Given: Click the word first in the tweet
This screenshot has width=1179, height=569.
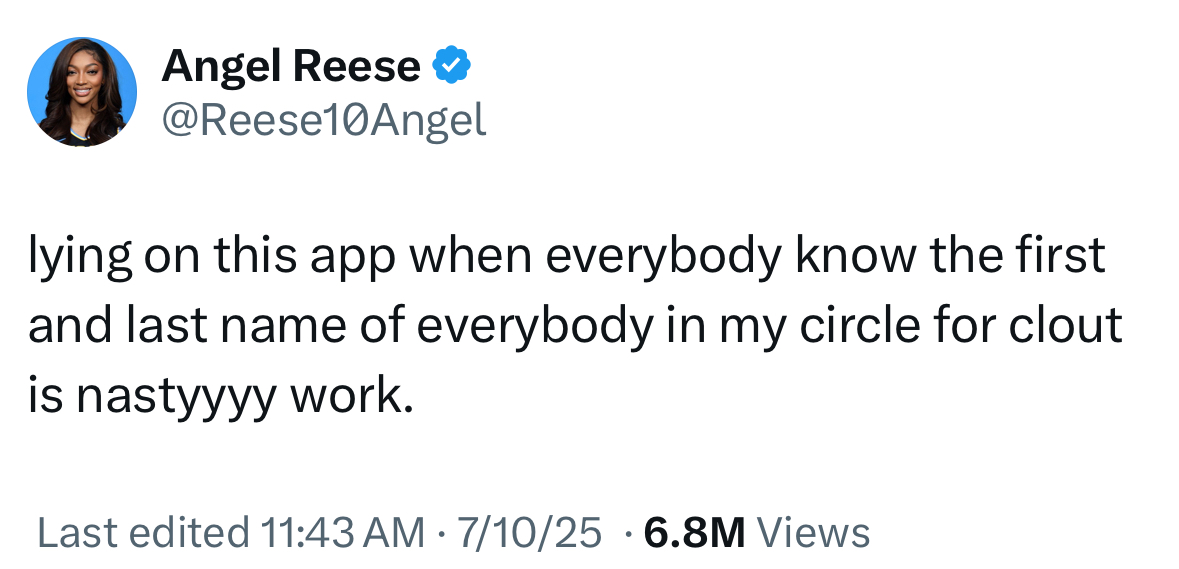Looking at the screenshot, I should [x=1071, y=257].
